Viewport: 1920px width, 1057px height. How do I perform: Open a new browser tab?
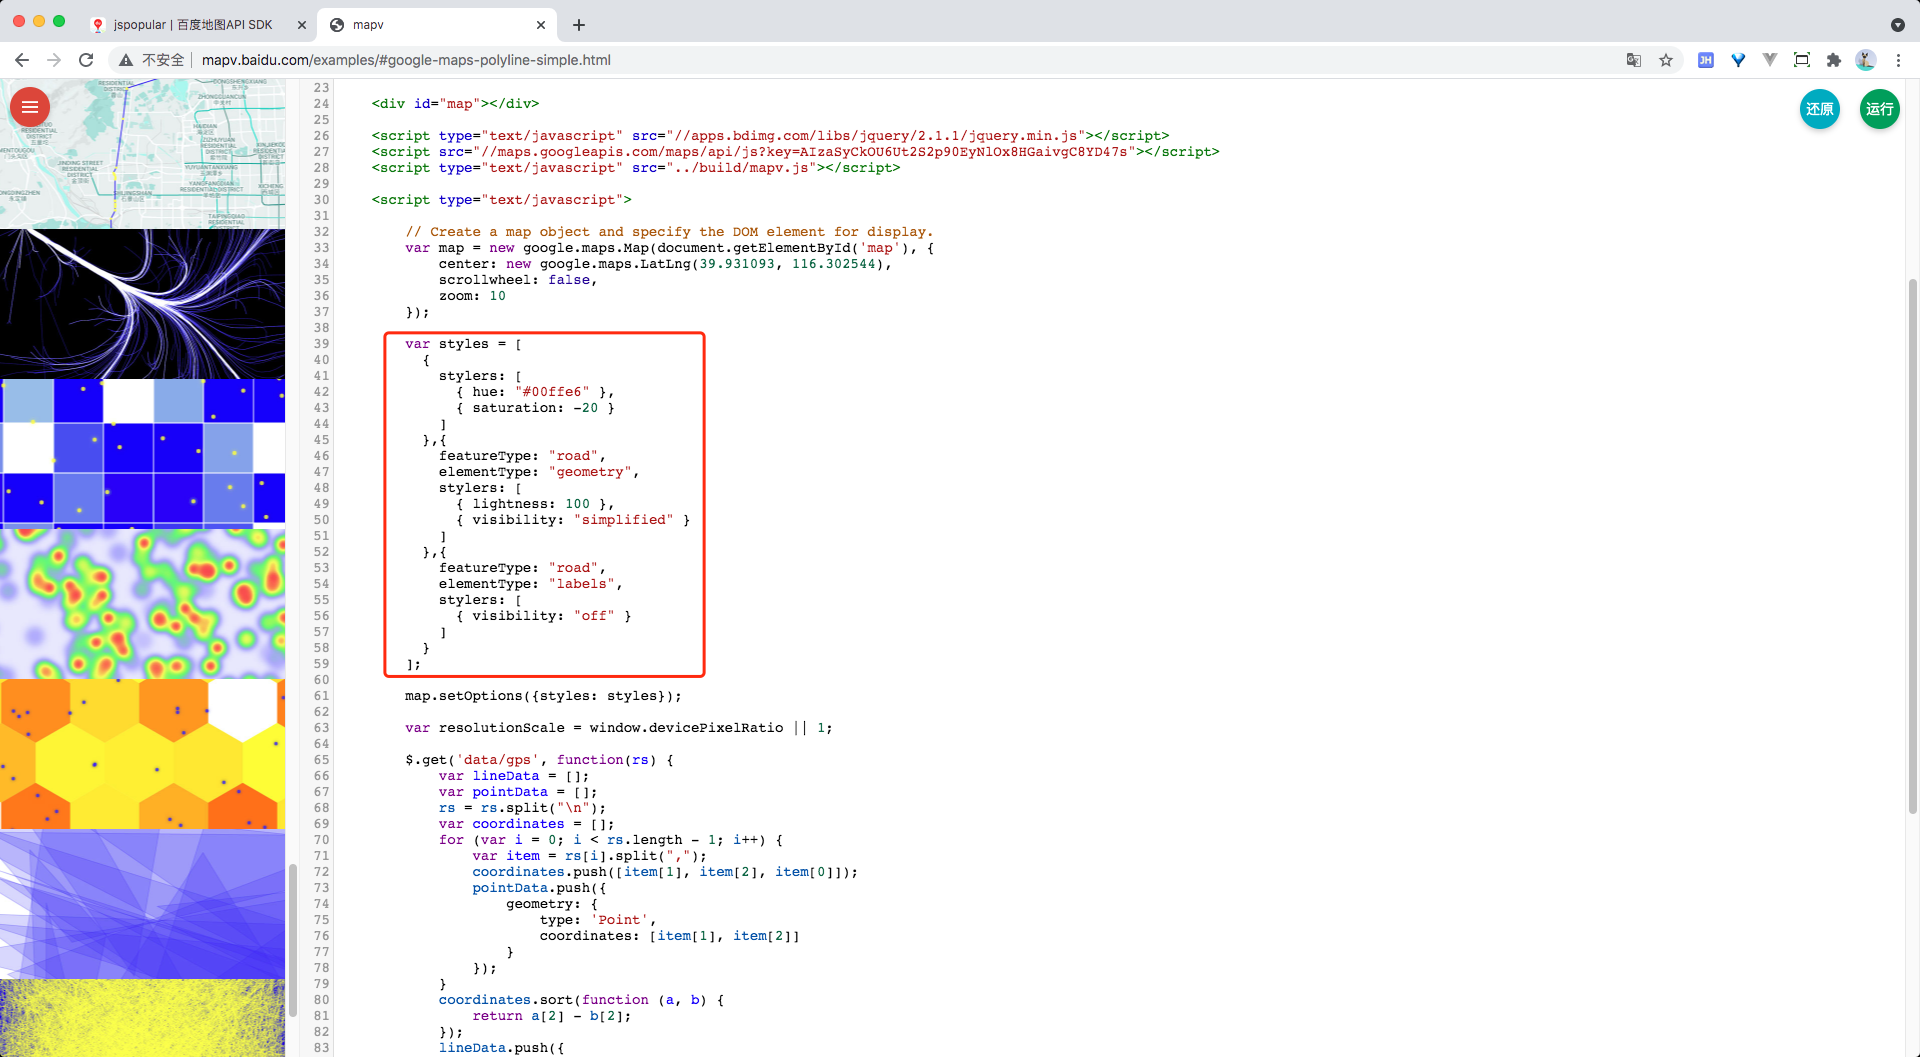[579, 25]
